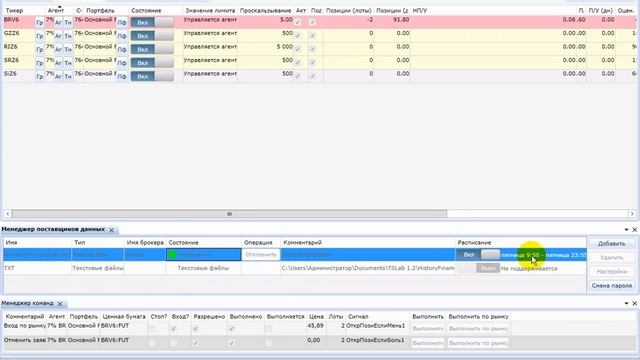Image resolution: width=640 pixels, height=360 pixels.
Task: Click Выполнить for Вход по рынку command
Action: [x=428, y=329]
